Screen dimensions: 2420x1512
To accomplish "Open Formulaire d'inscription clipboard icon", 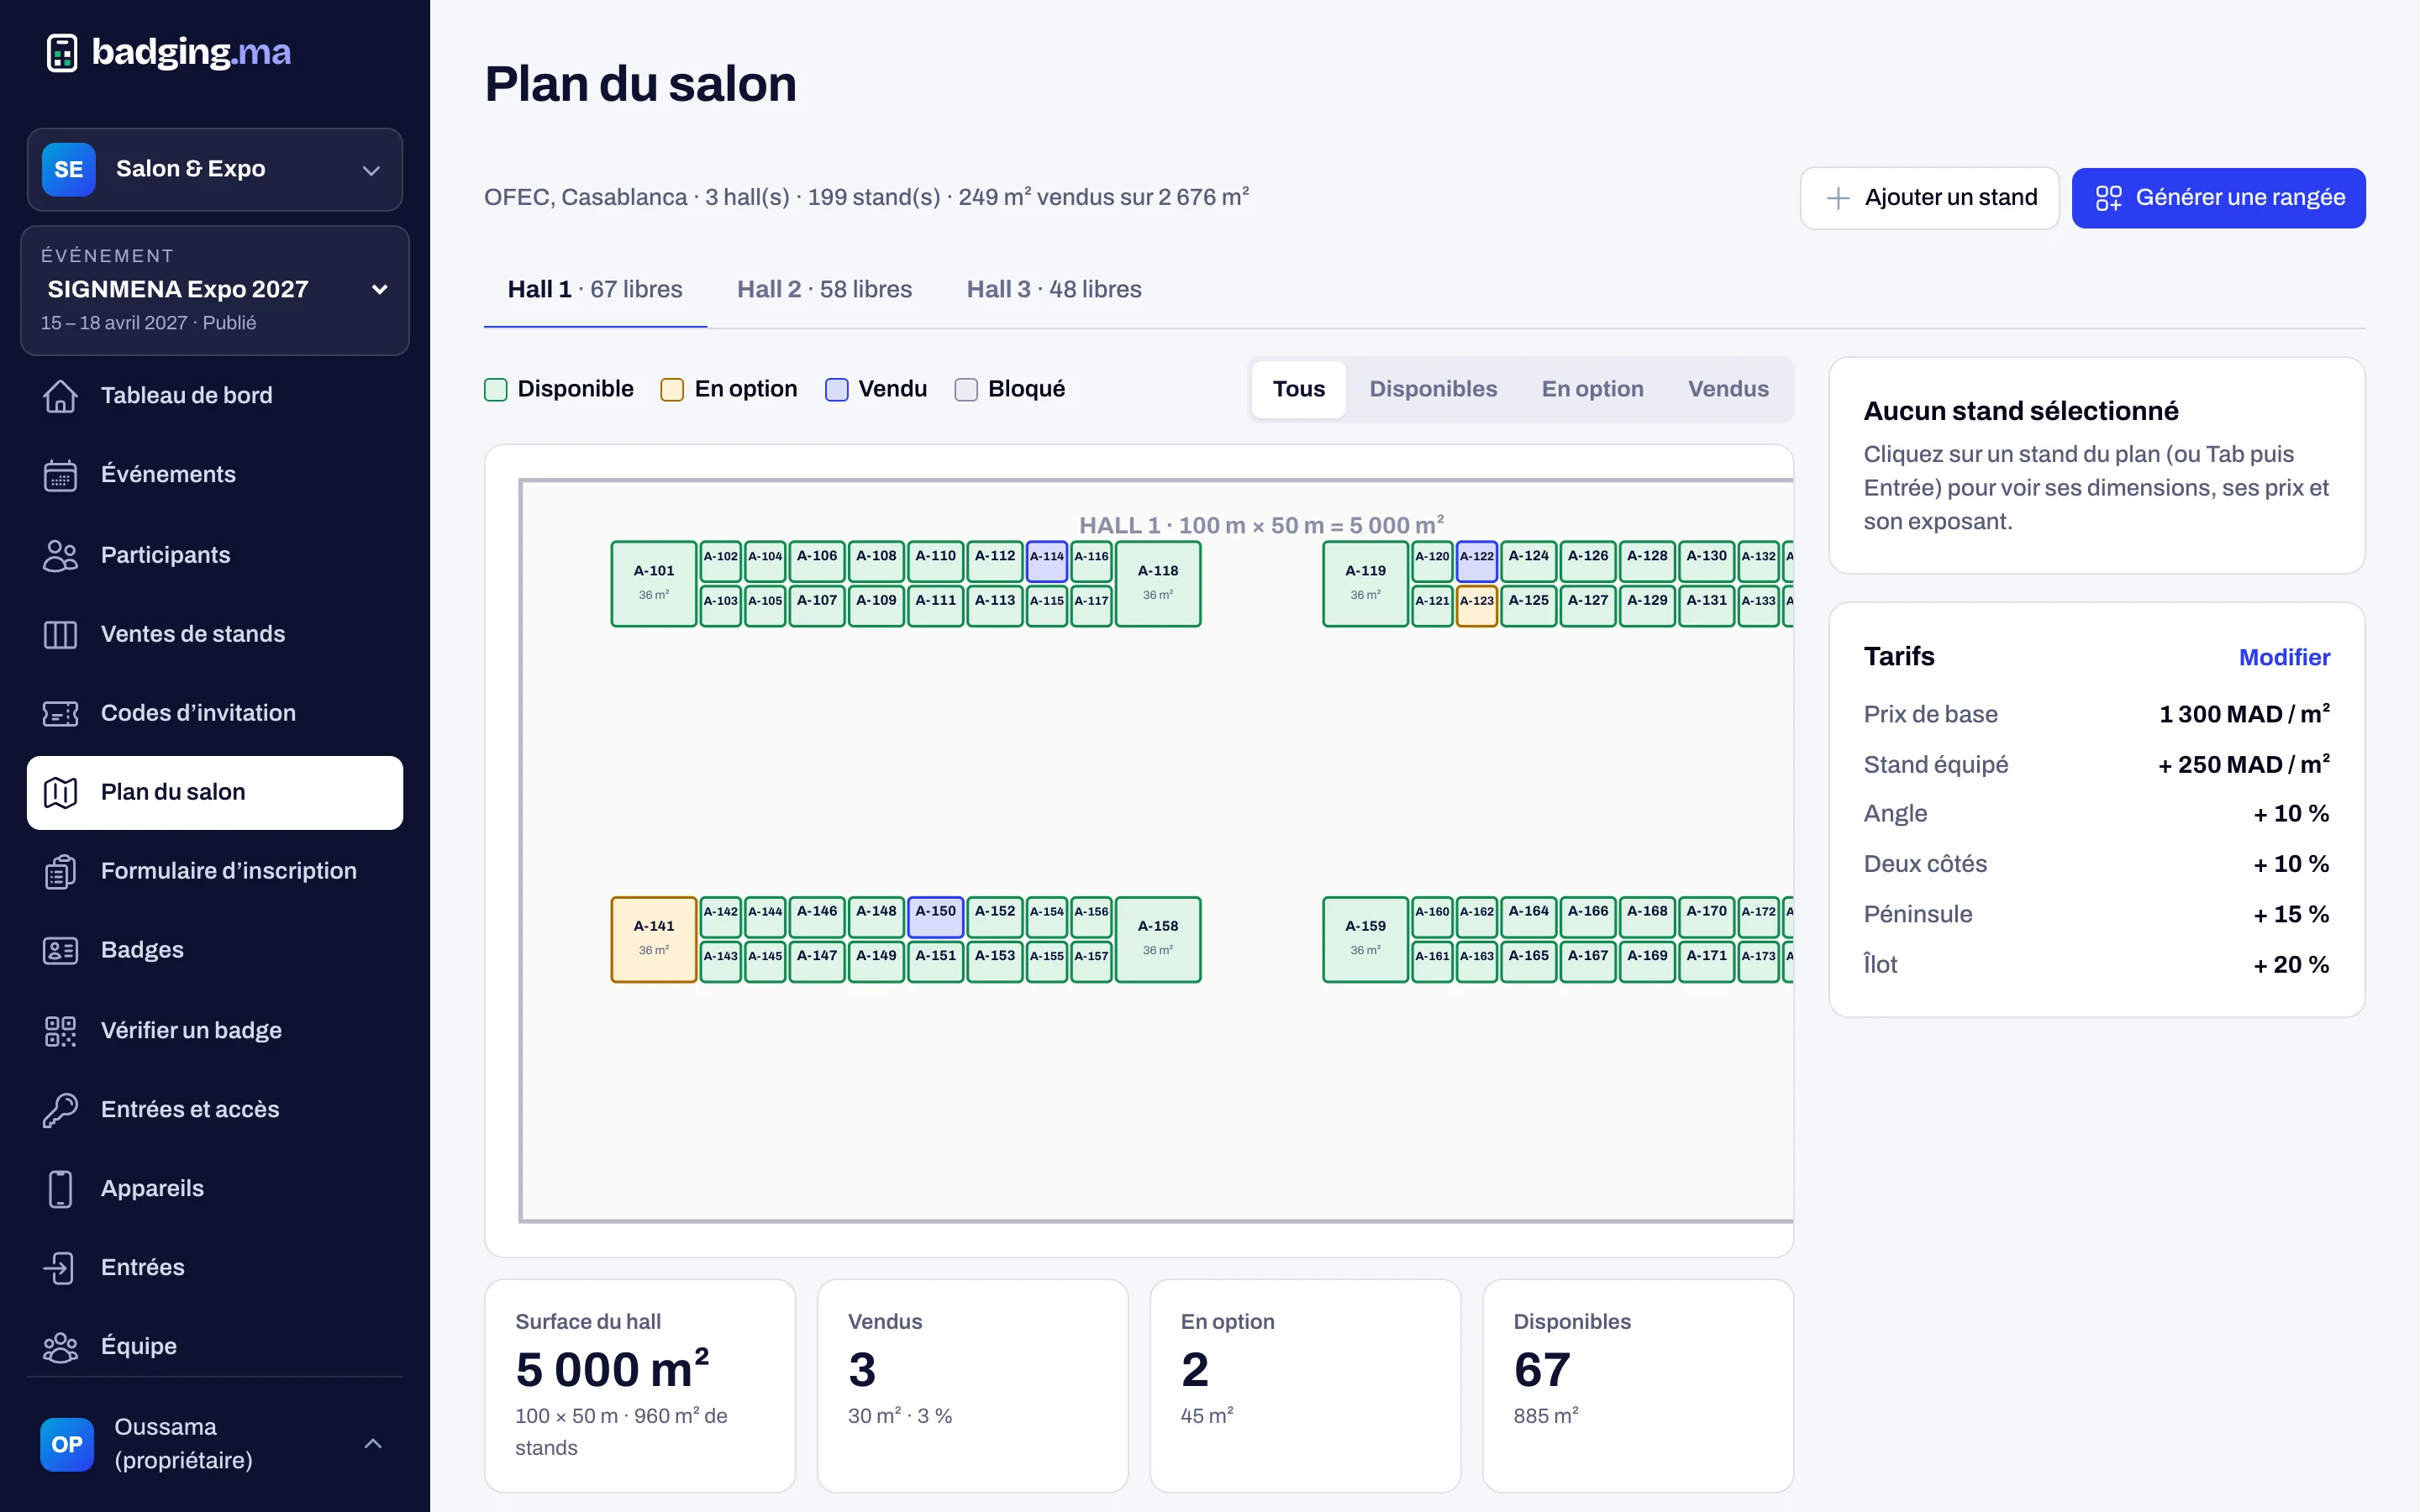I will [x=60, y=871].
